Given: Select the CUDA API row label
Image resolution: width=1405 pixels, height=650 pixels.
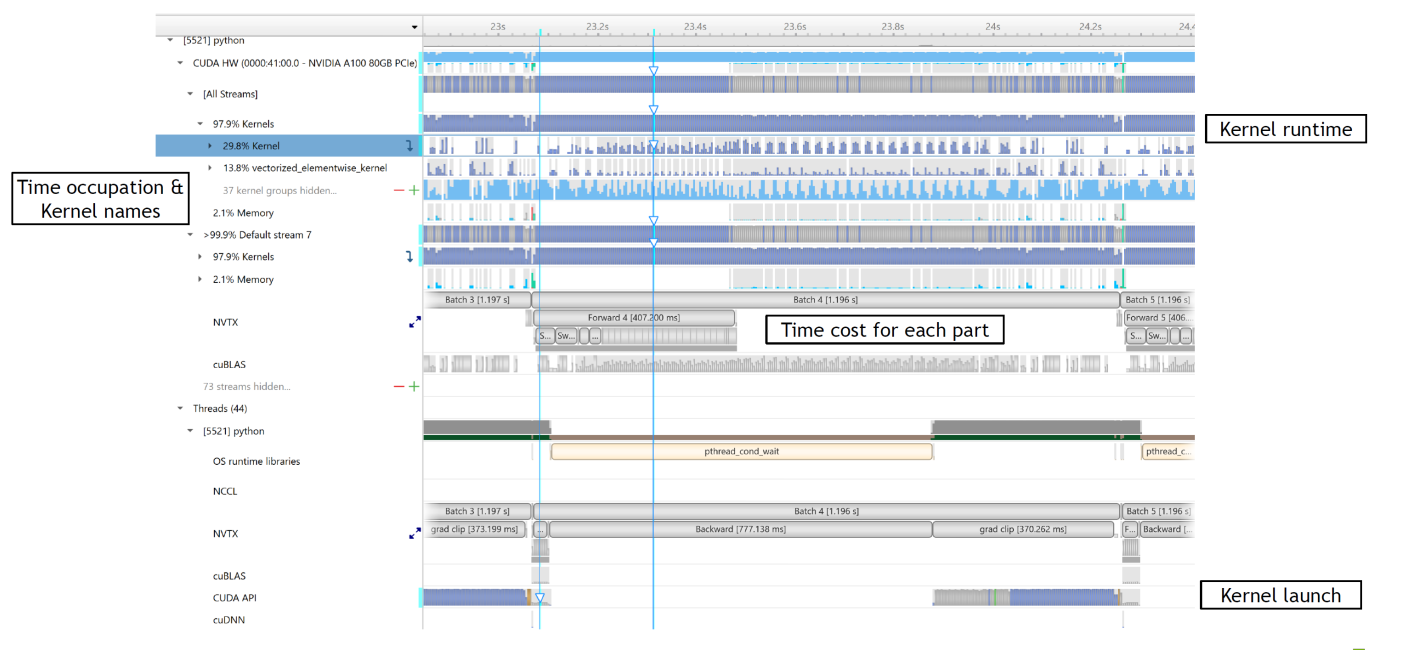Looking at the screenshot, I should tap(235, 598).
